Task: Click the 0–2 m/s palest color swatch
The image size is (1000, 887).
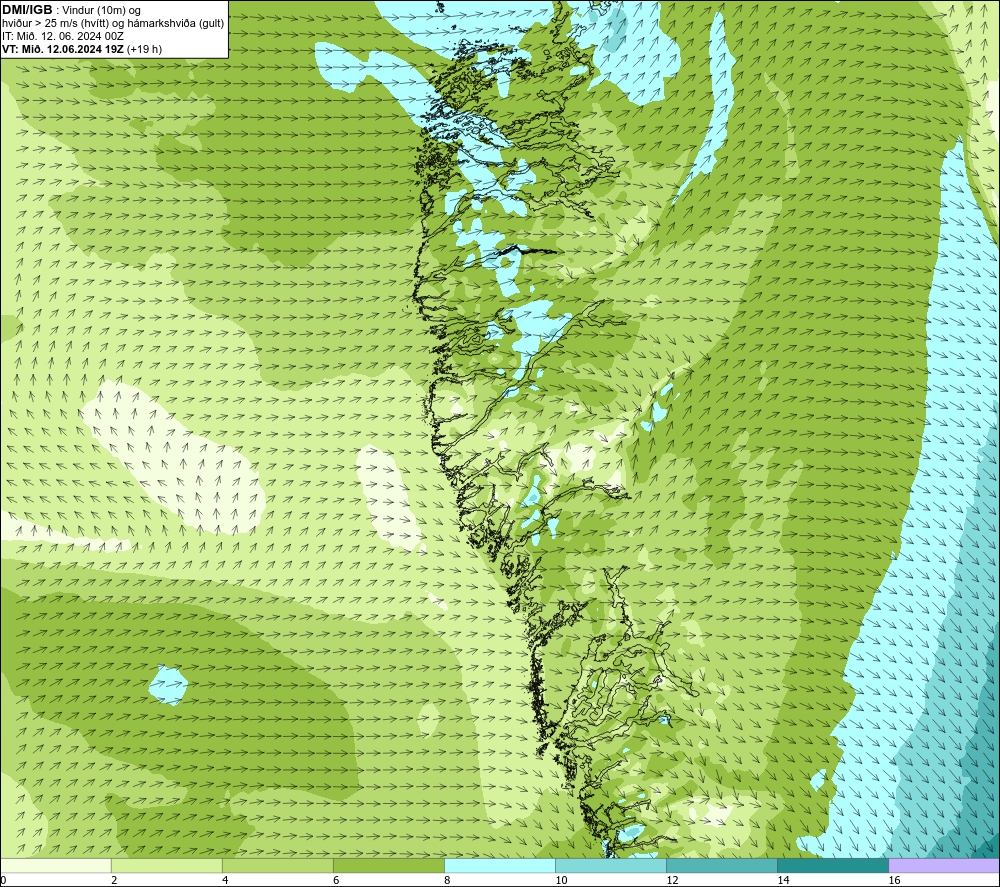Action: tap(56, 866)
